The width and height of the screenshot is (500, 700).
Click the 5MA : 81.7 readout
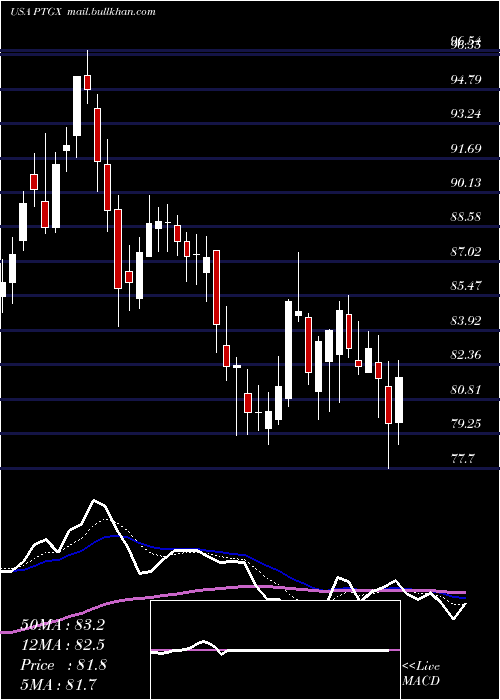58,684
